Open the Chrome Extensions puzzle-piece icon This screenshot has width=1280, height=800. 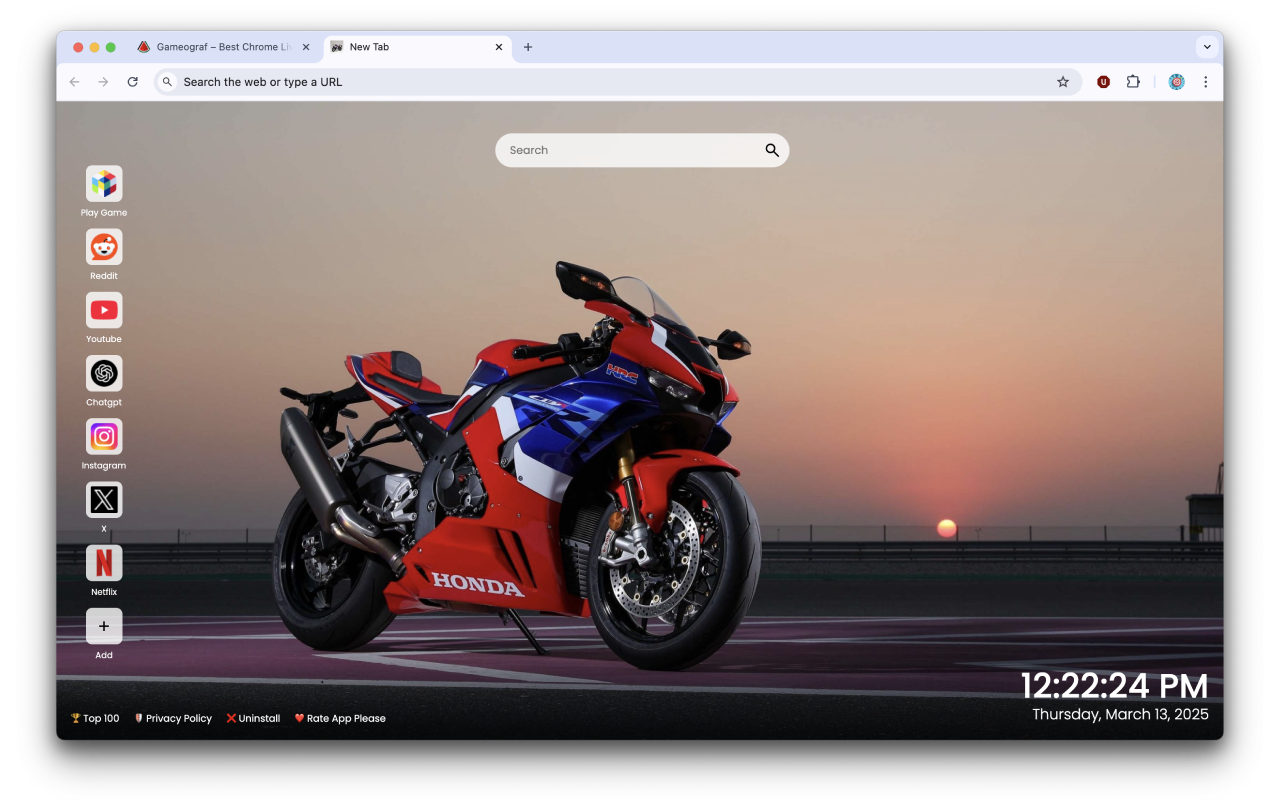pyautogui.click(x=1133, y=82)
